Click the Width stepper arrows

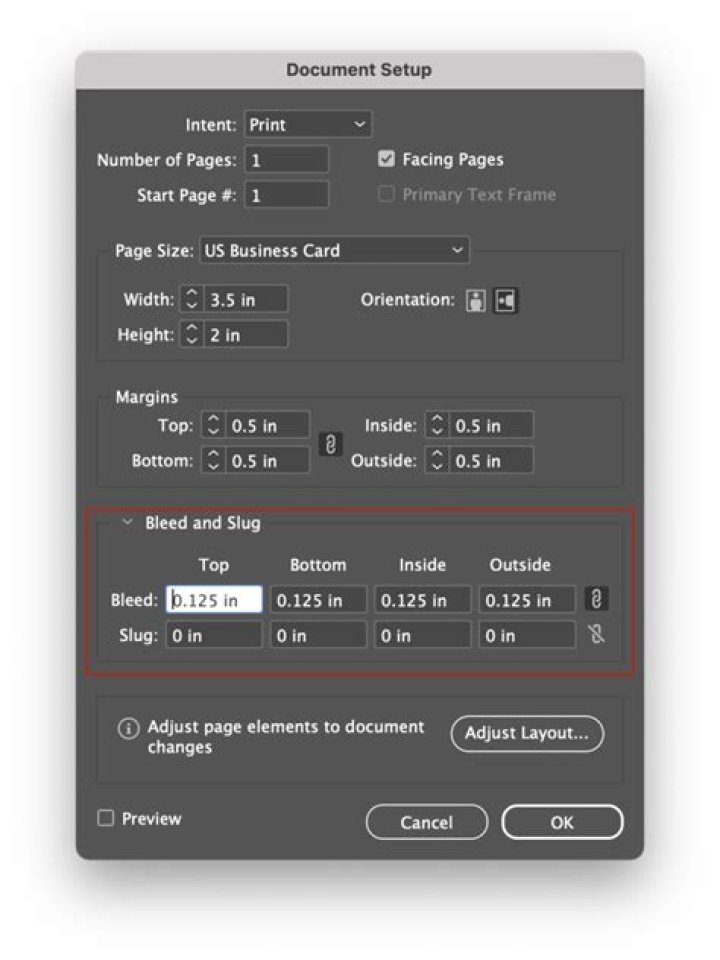192,299
